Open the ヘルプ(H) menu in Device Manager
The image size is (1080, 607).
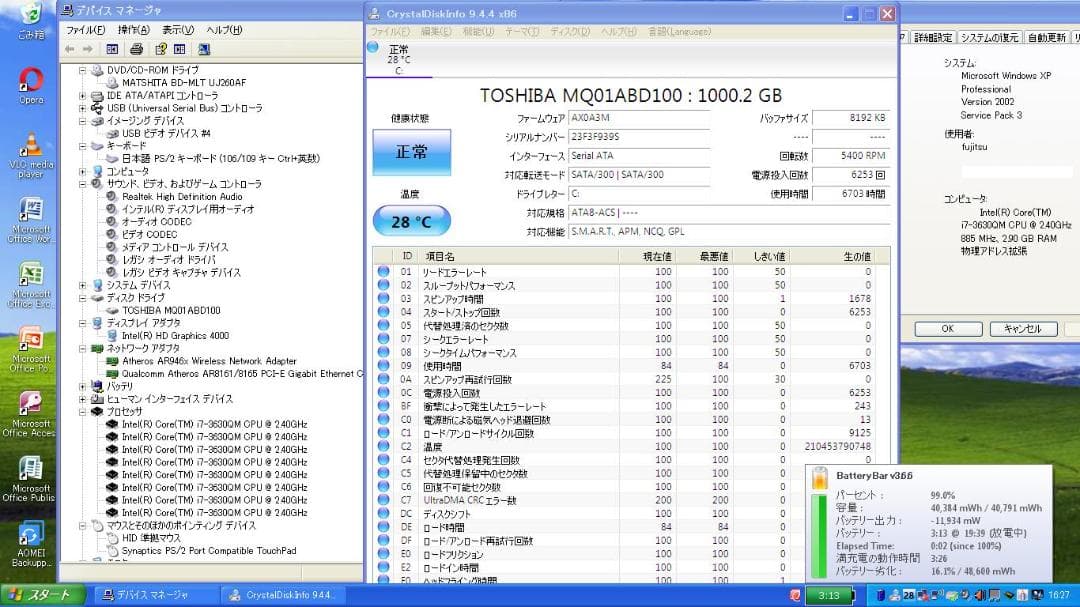click(x=225, y=30)
